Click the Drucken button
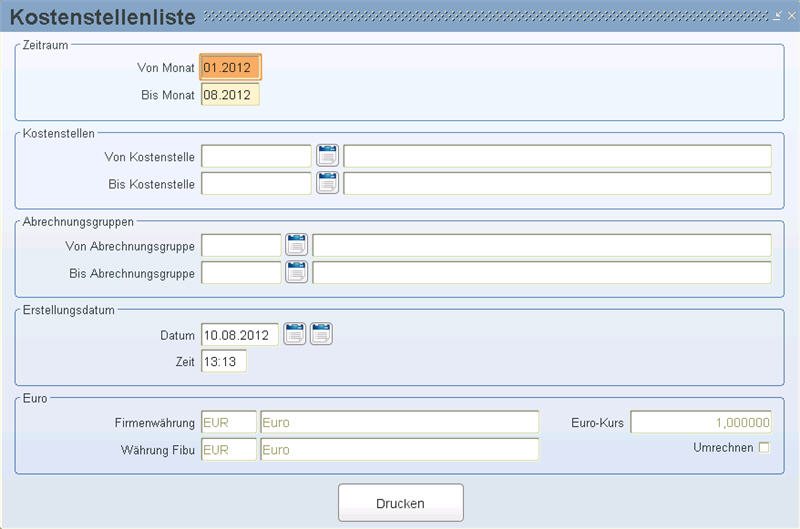The height and width of the screenshot is (529, 800). coord(401,503)
